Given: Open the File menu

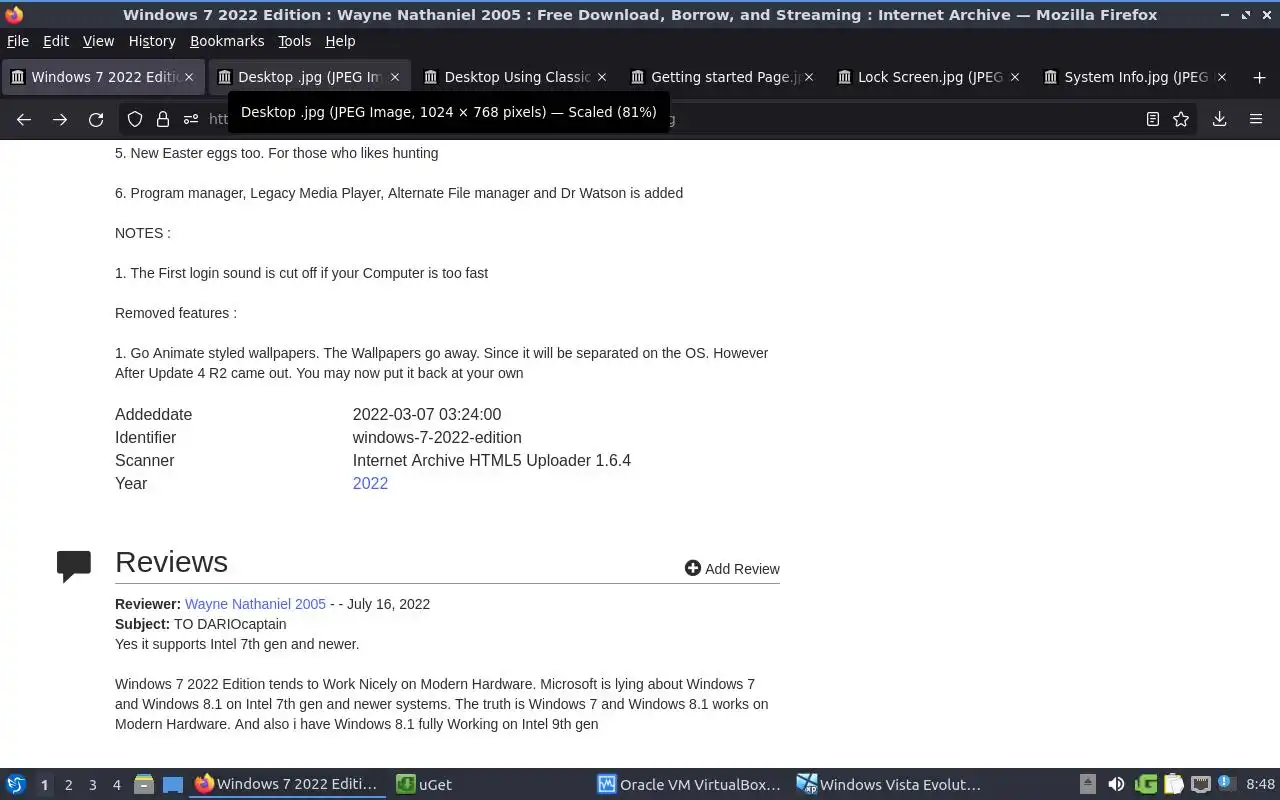Looking at the screenshot, I should (x=18, y=41).
